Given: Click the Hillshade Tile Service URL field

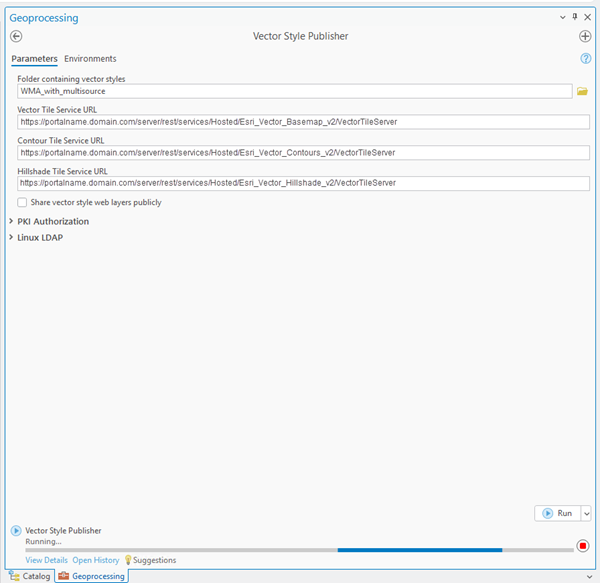Looking at the screenshot, I should pyautogui.click(x=303, y=183).
